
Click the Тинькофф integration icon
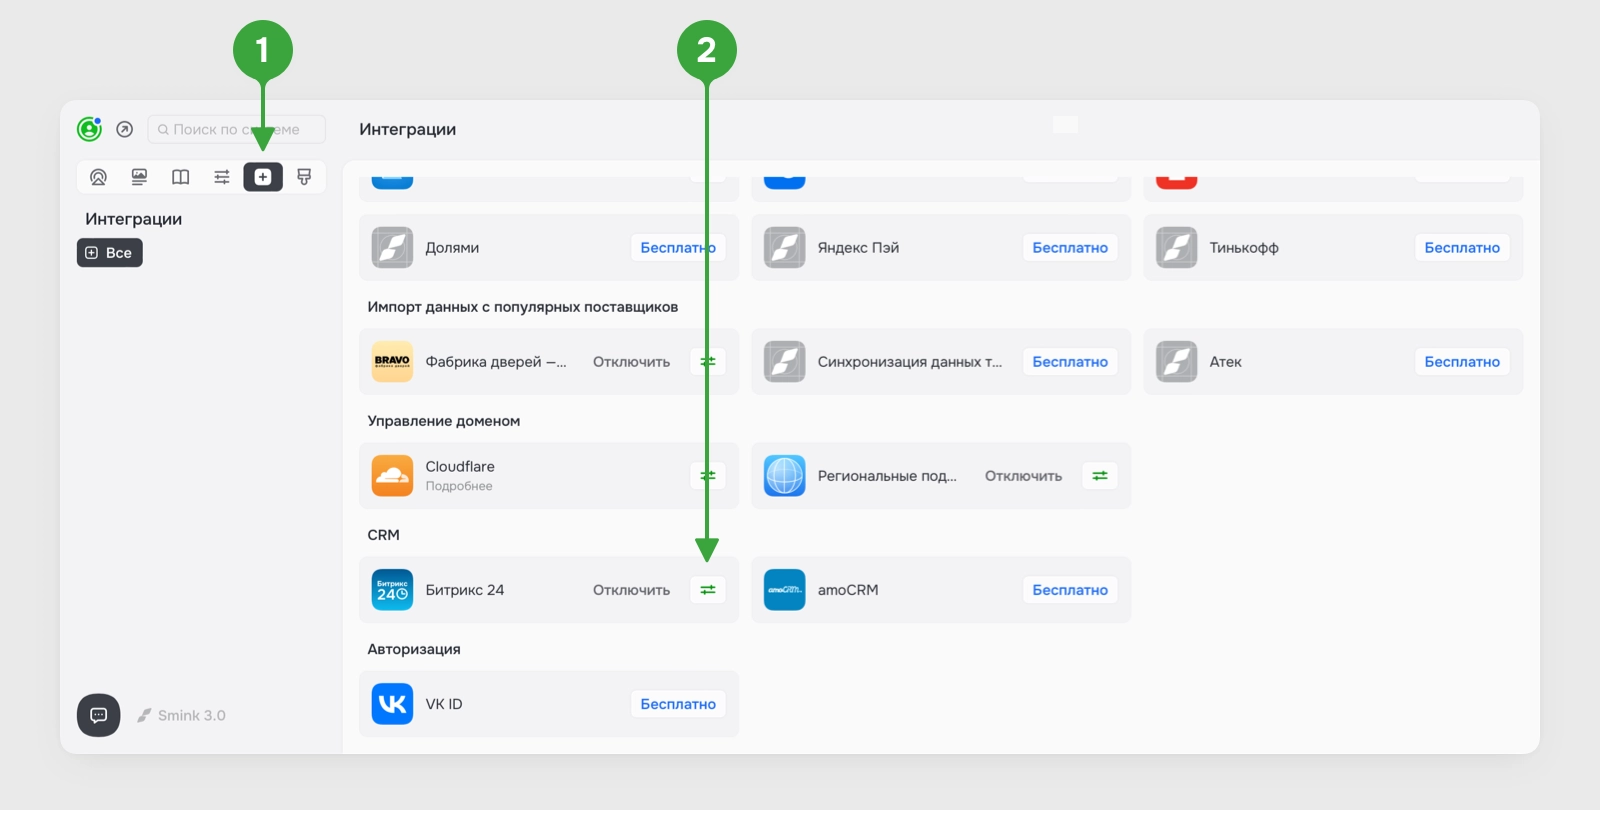click(x=1176, y=248)
